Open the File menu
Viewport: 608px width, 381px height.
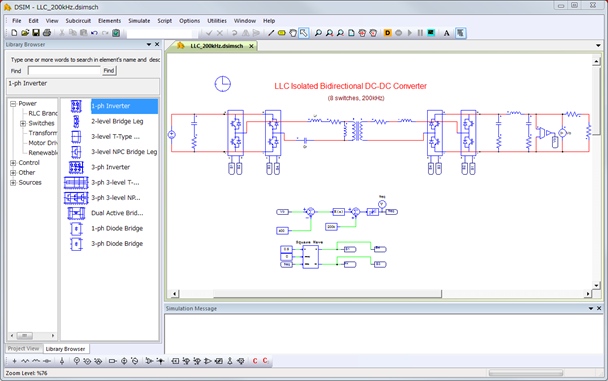pyautogui.click(x=17, y=21)
